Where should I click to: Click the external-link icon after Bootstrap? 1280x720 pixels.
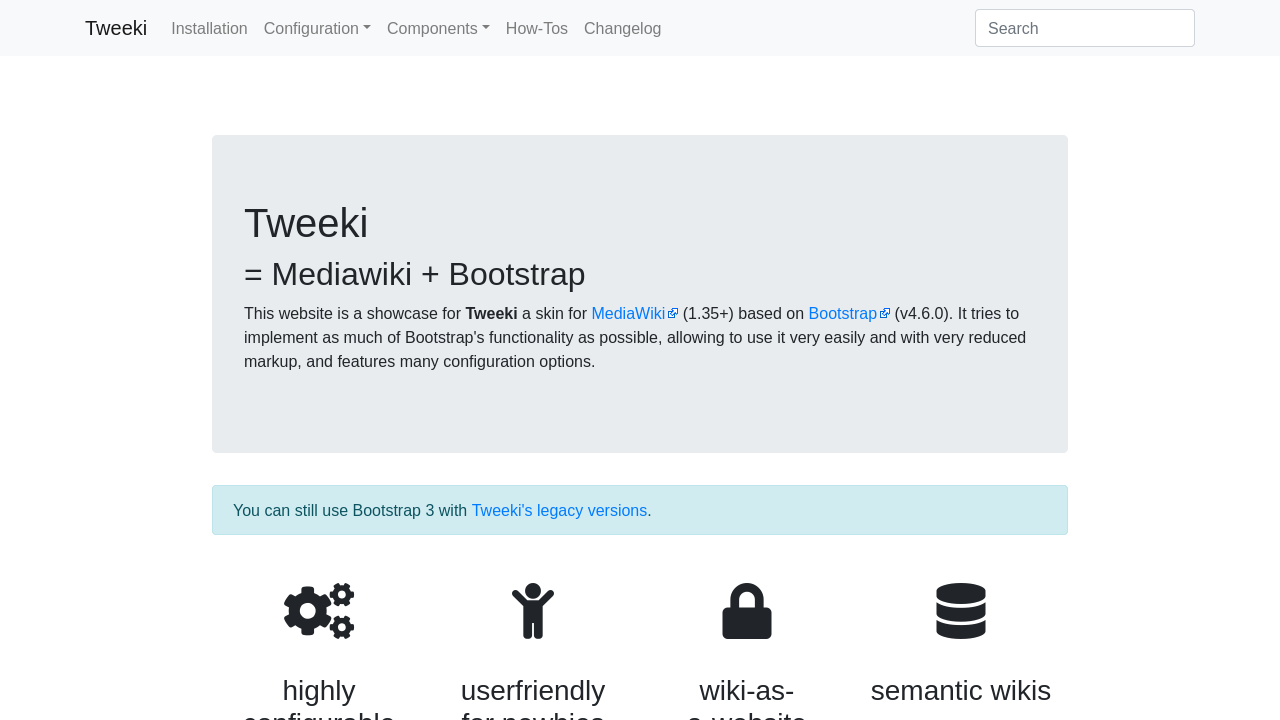[885, 314]
